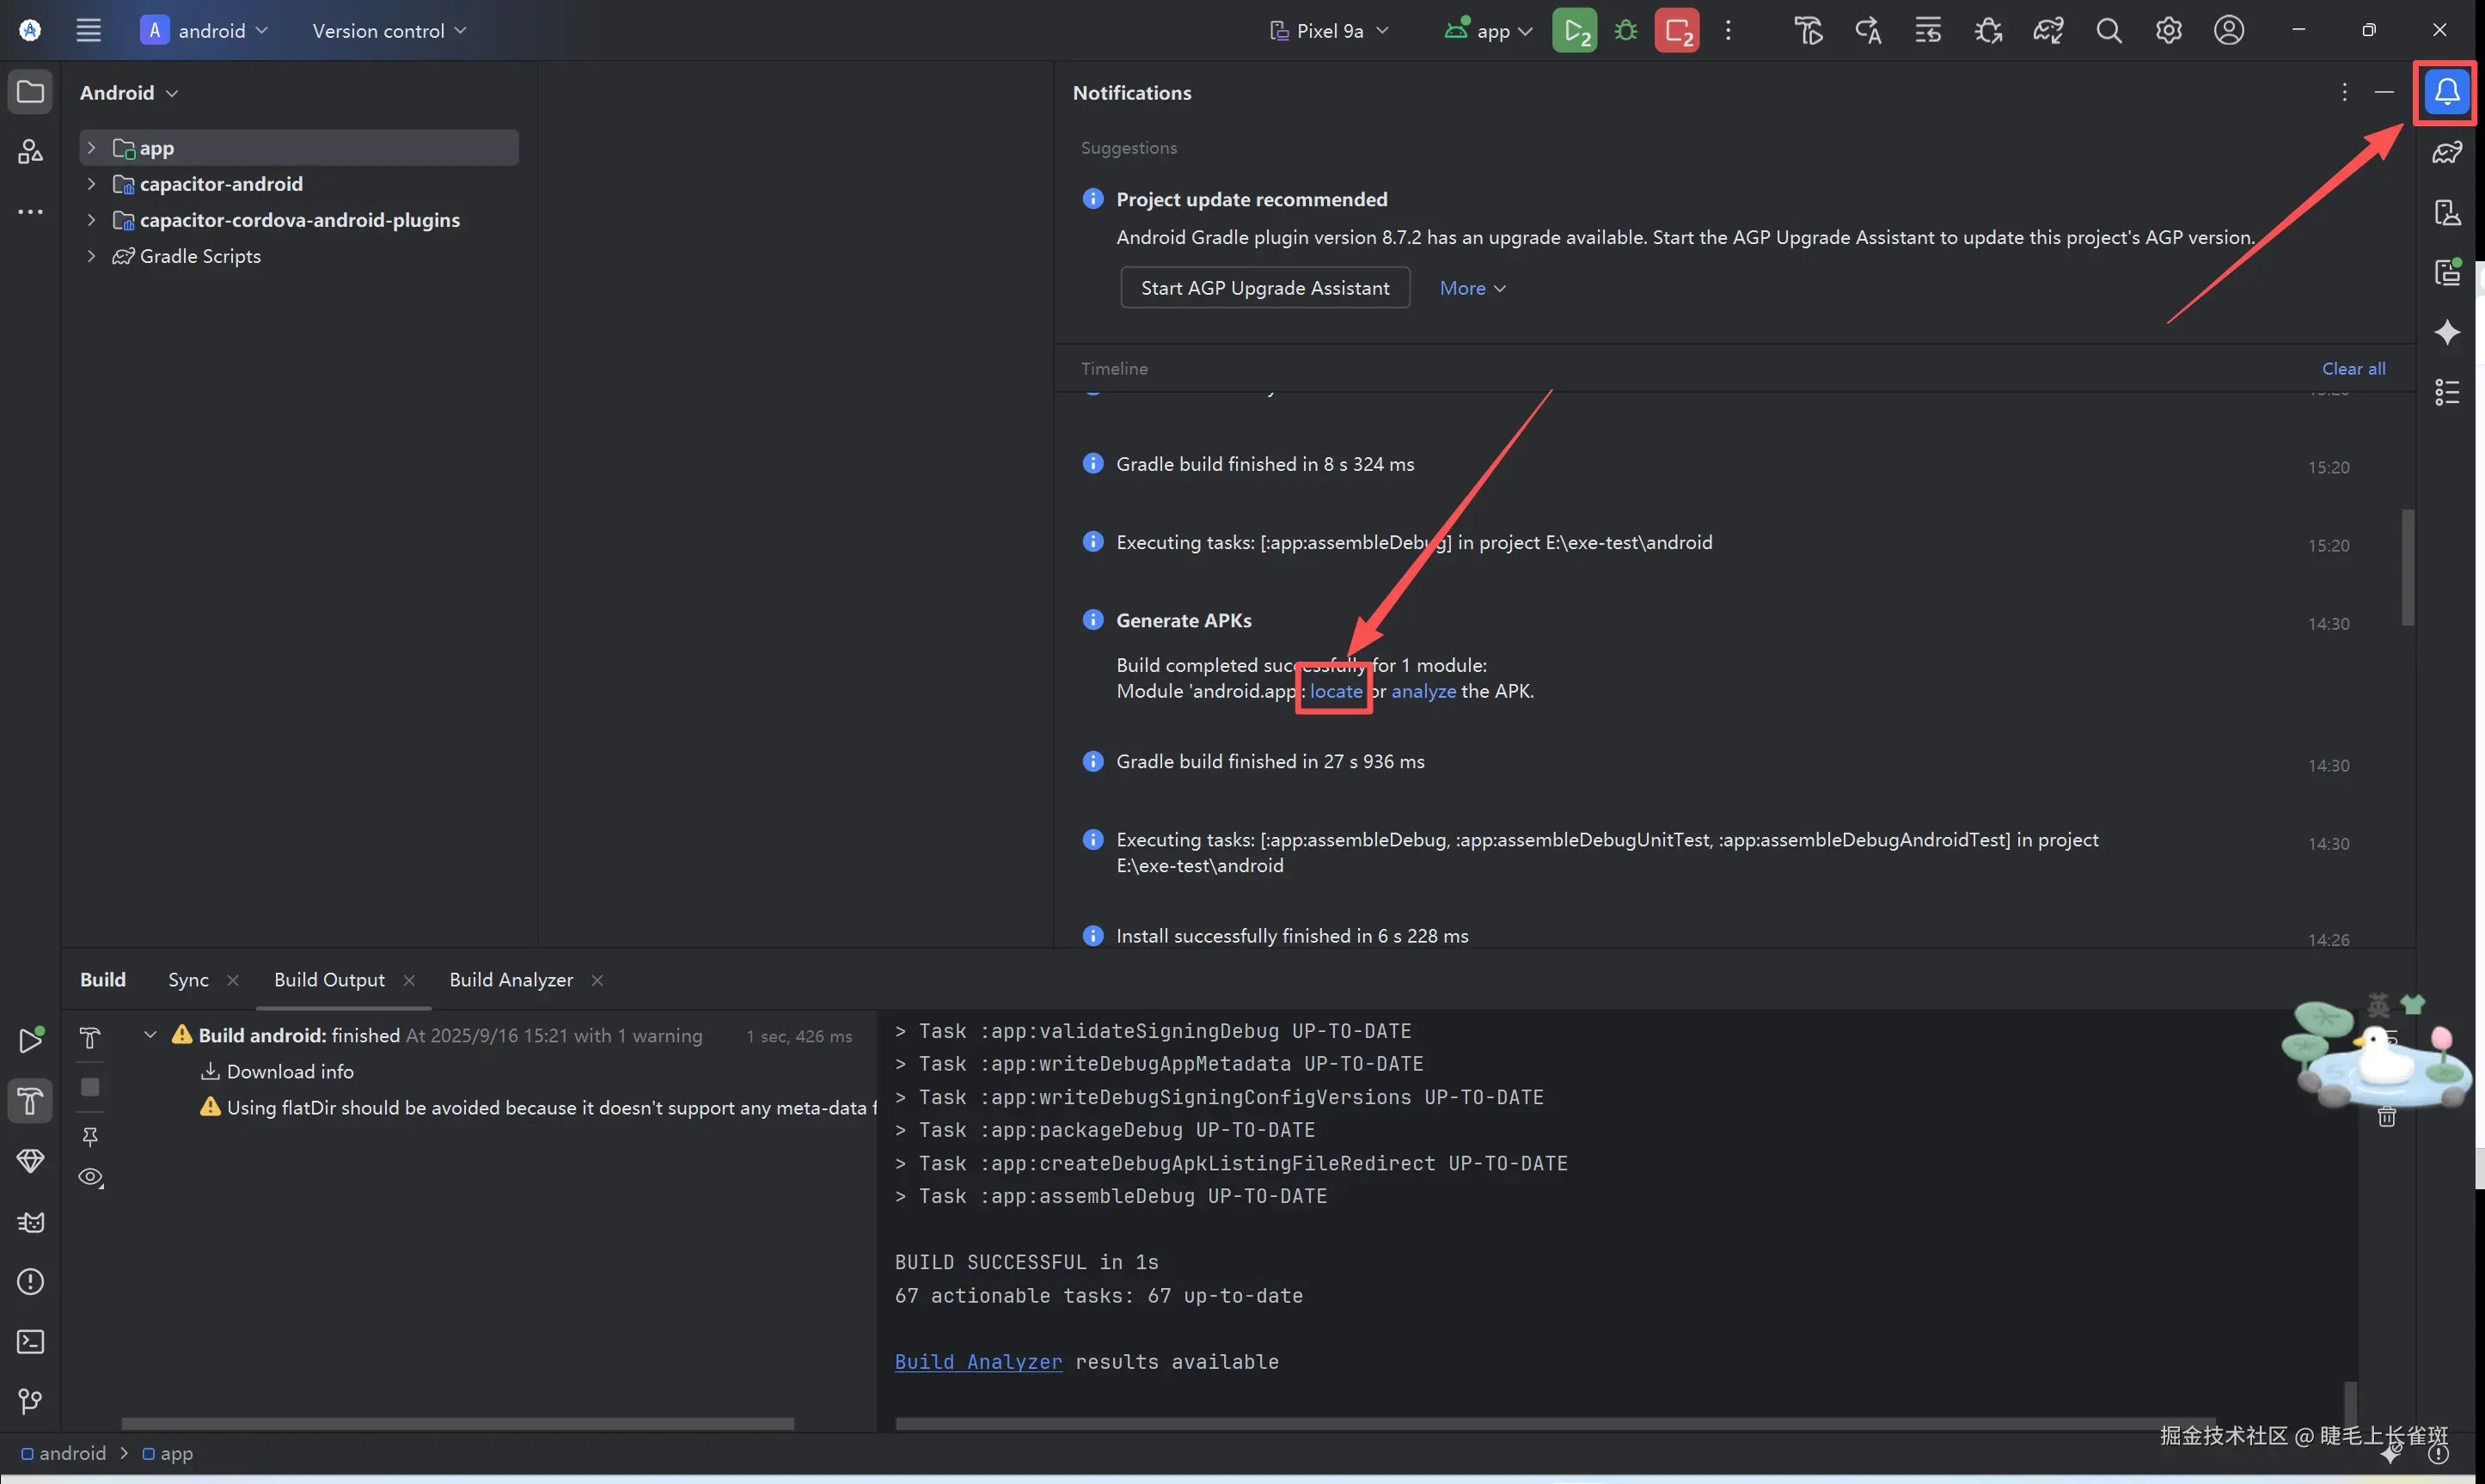
Task: Open the Pixel 9a device dropdown
Action: coord(1329,31)
